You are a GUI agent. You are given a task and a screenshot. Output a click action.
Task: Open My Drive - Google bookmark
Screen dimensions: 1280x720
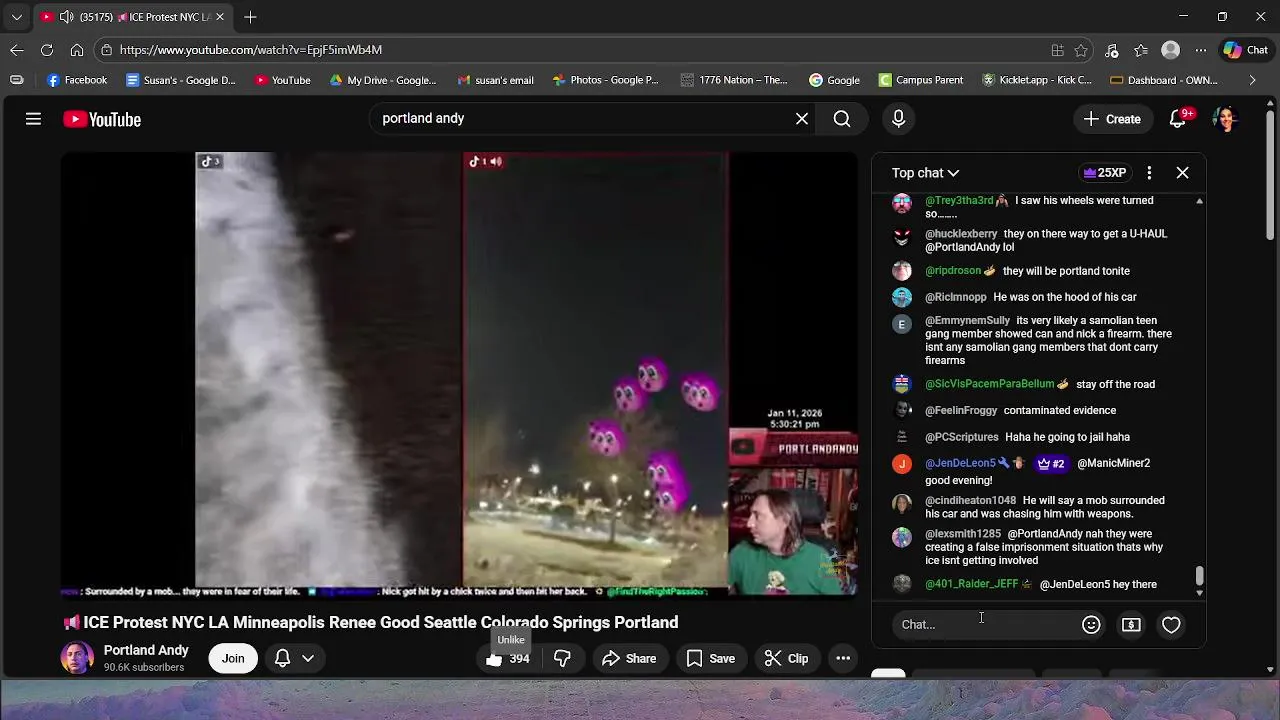[383, 80]
